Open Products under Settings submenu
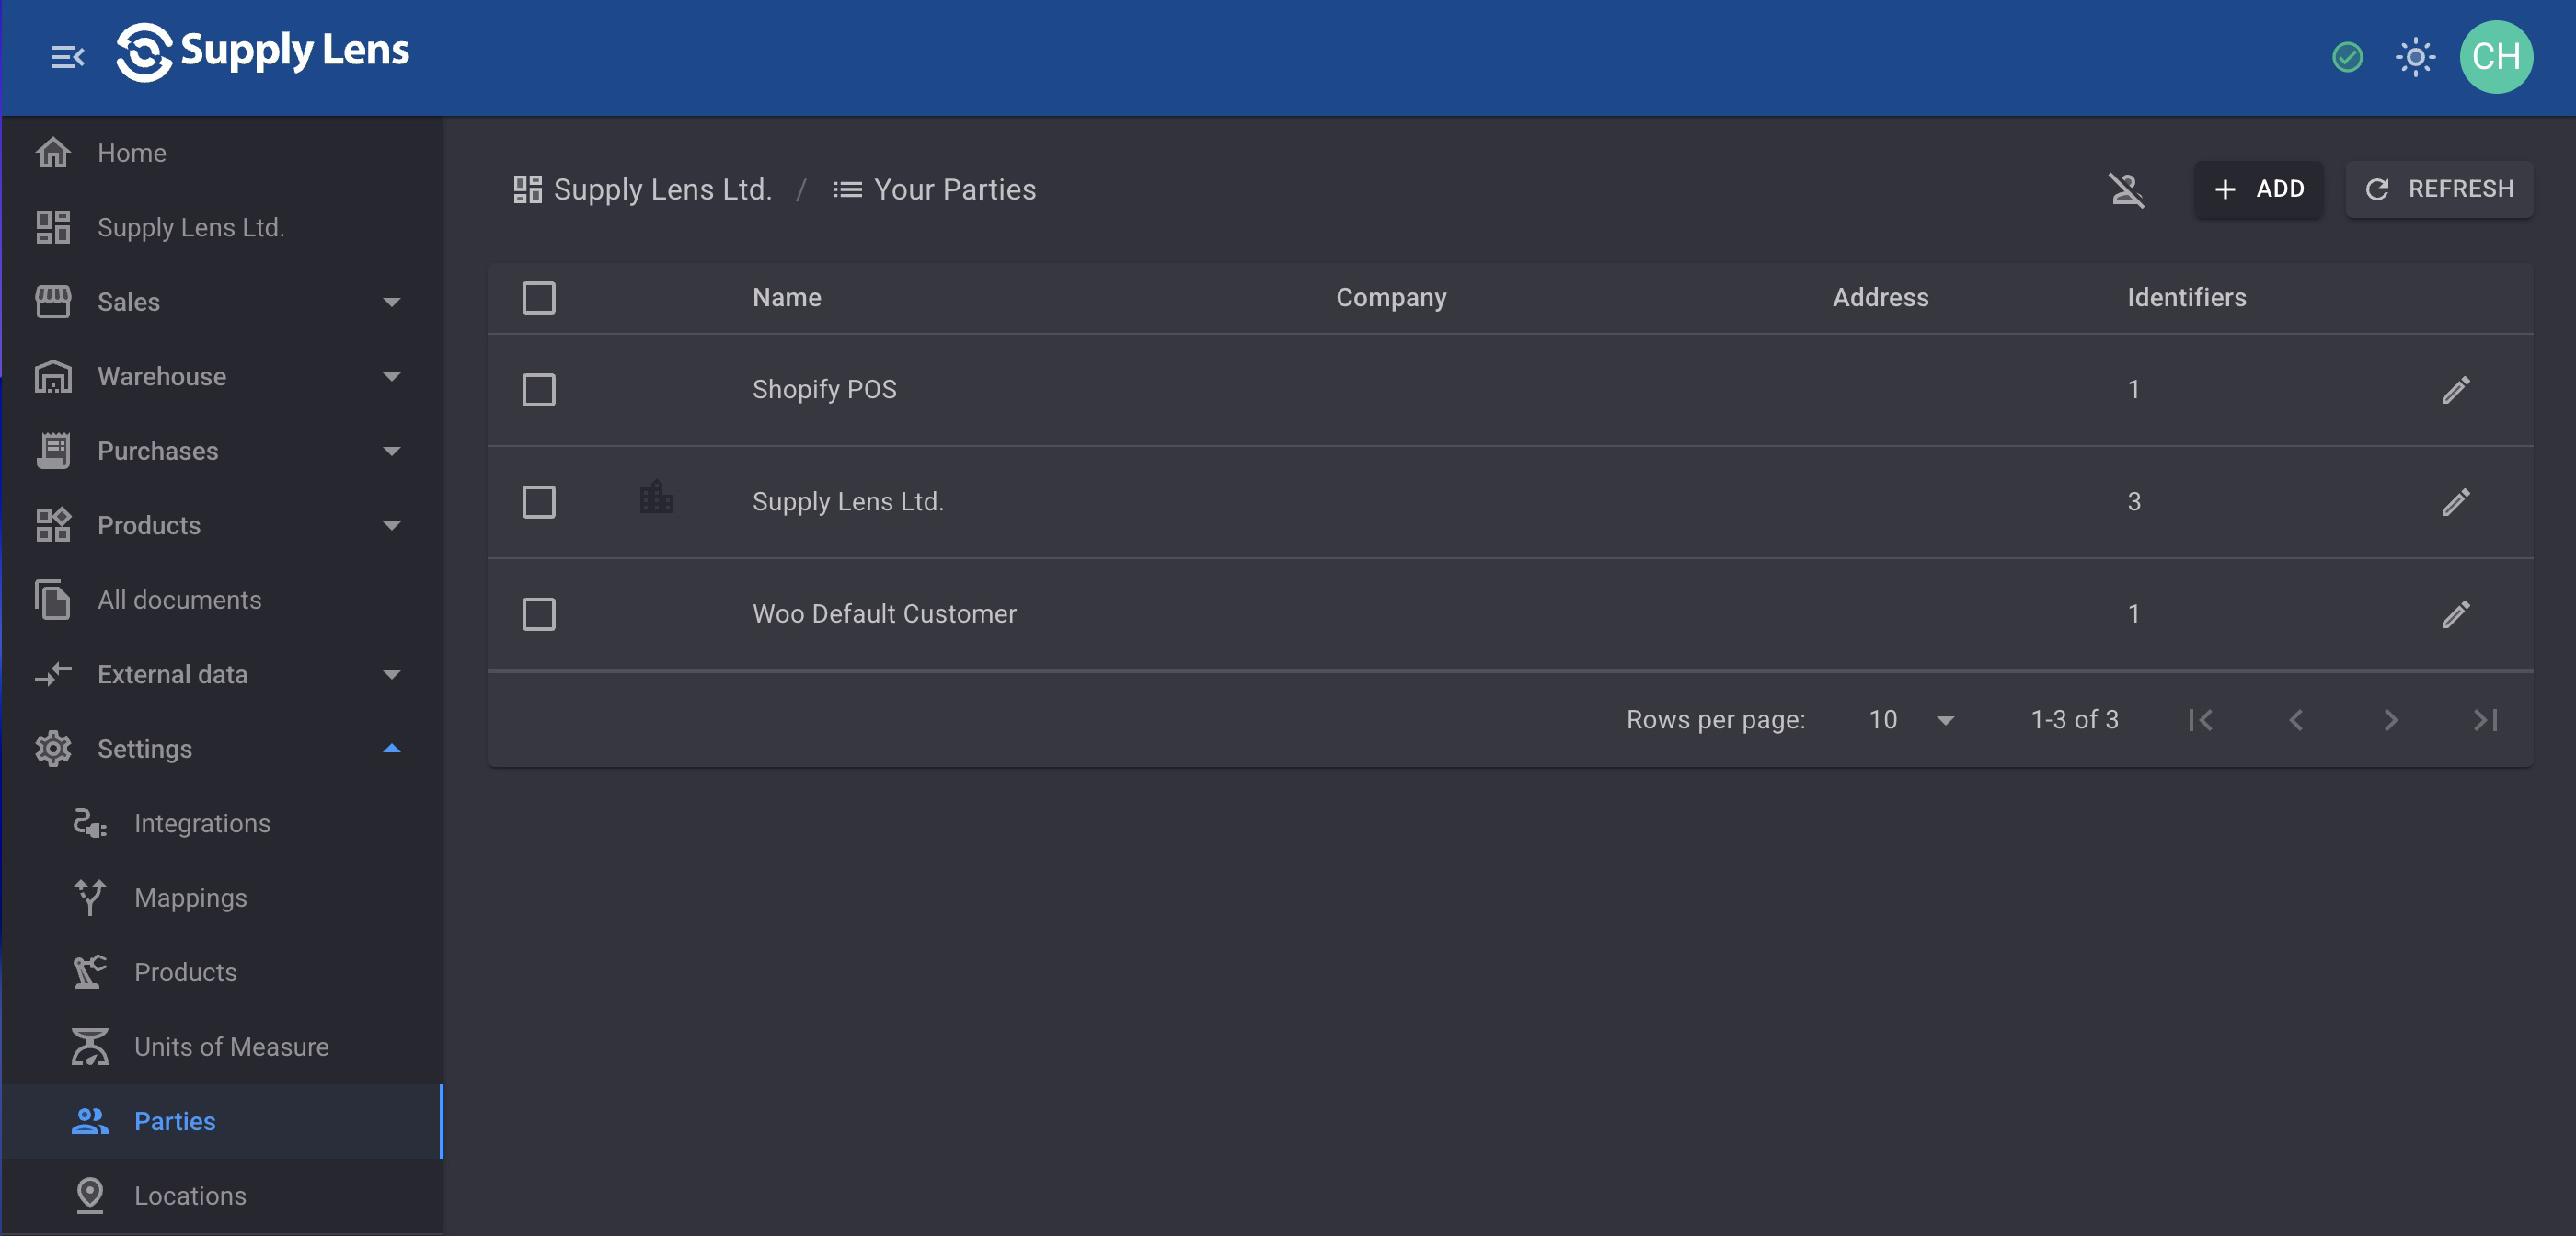 [x=222, y=973]
